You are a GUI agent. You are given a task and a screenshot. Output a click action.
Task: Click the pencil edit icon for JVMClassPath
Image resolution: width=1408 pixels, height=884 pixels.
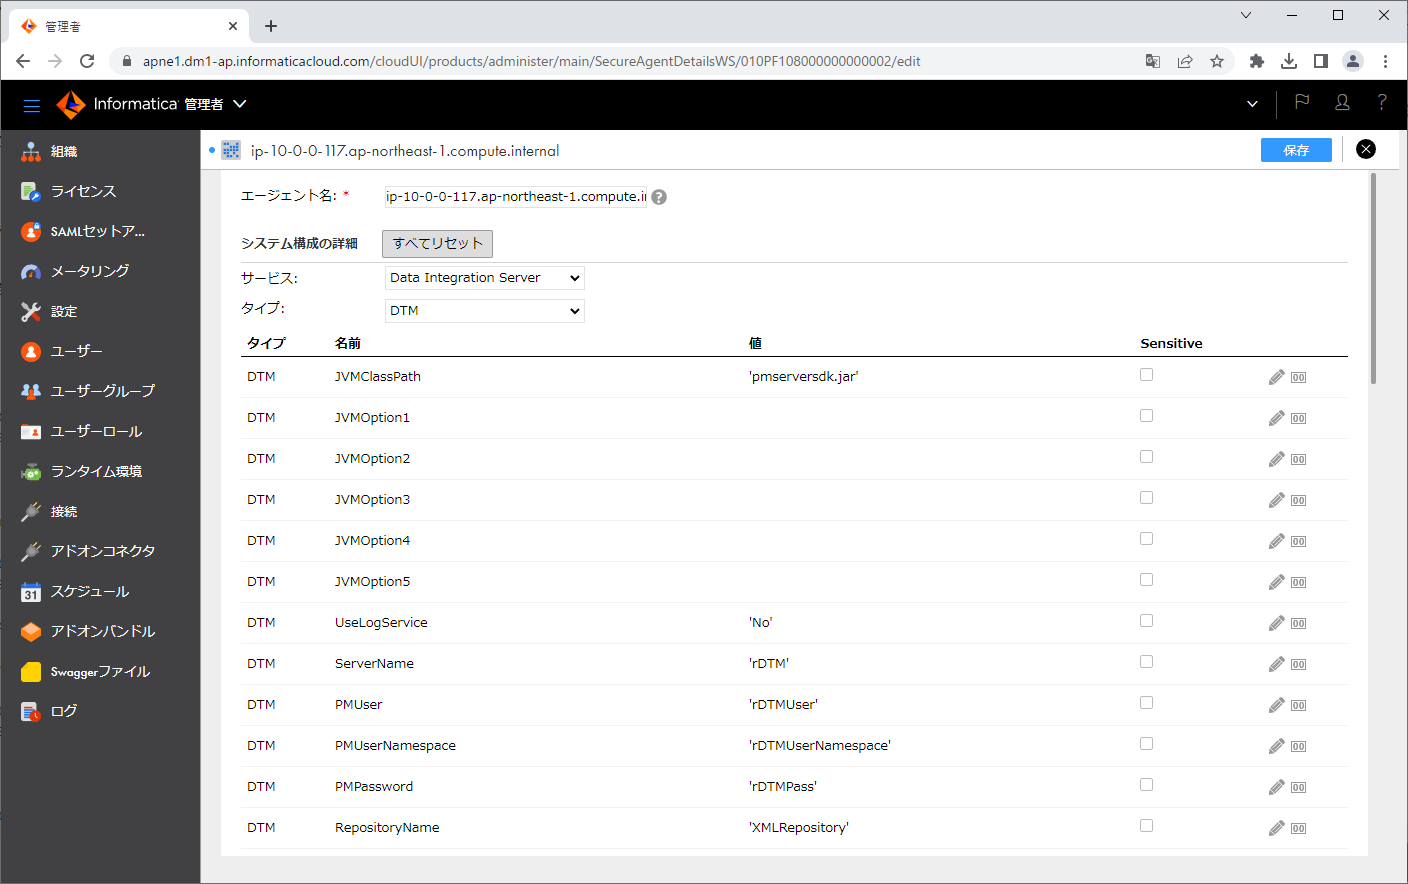(x=1276, y=377)
